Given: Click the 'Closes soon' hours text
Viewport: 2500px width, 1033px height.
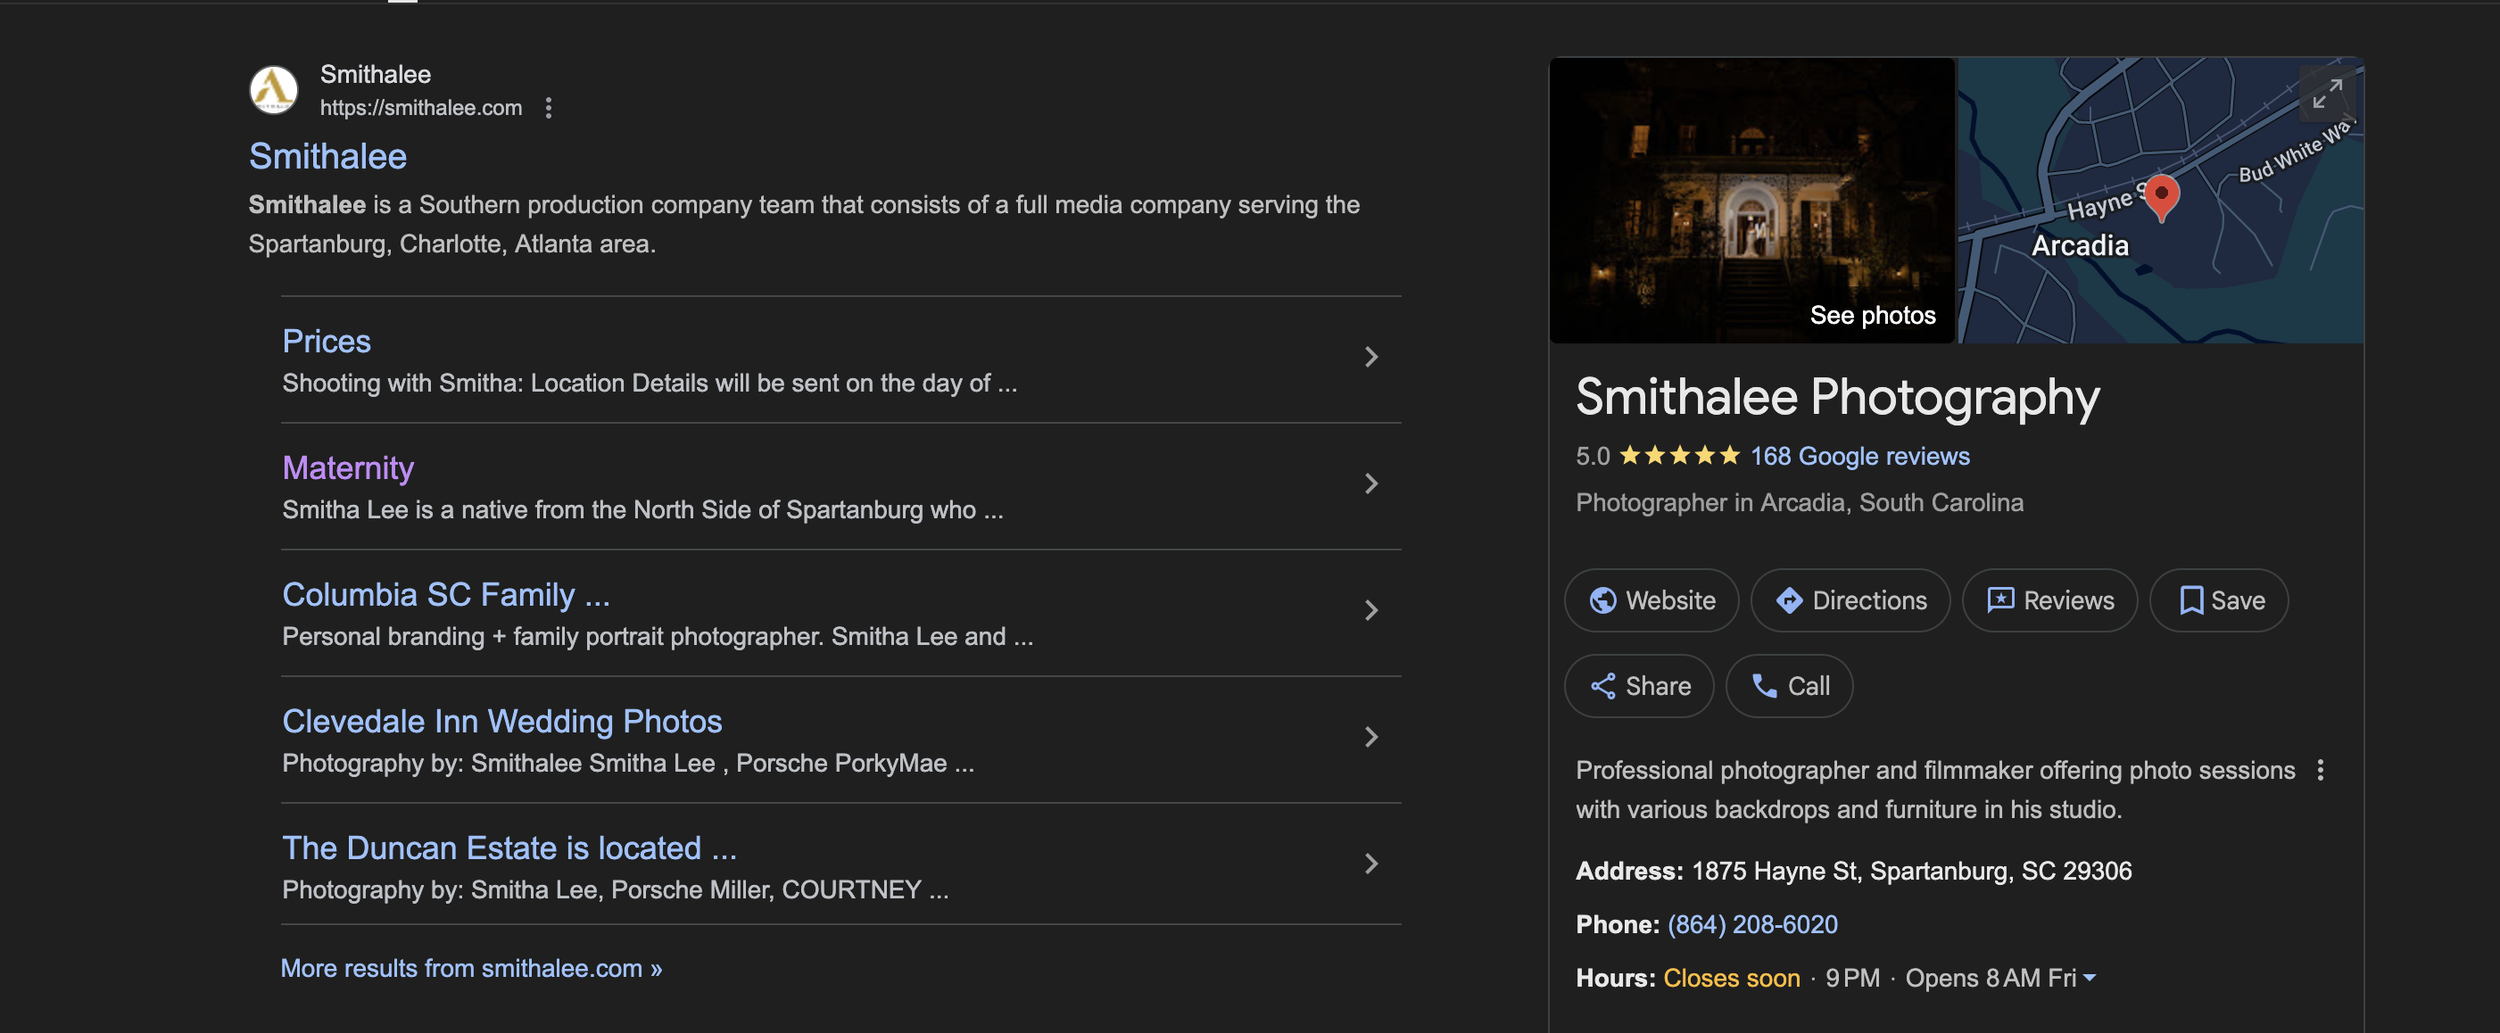Looking at the screenshot, I should (x=1731, y=978).
